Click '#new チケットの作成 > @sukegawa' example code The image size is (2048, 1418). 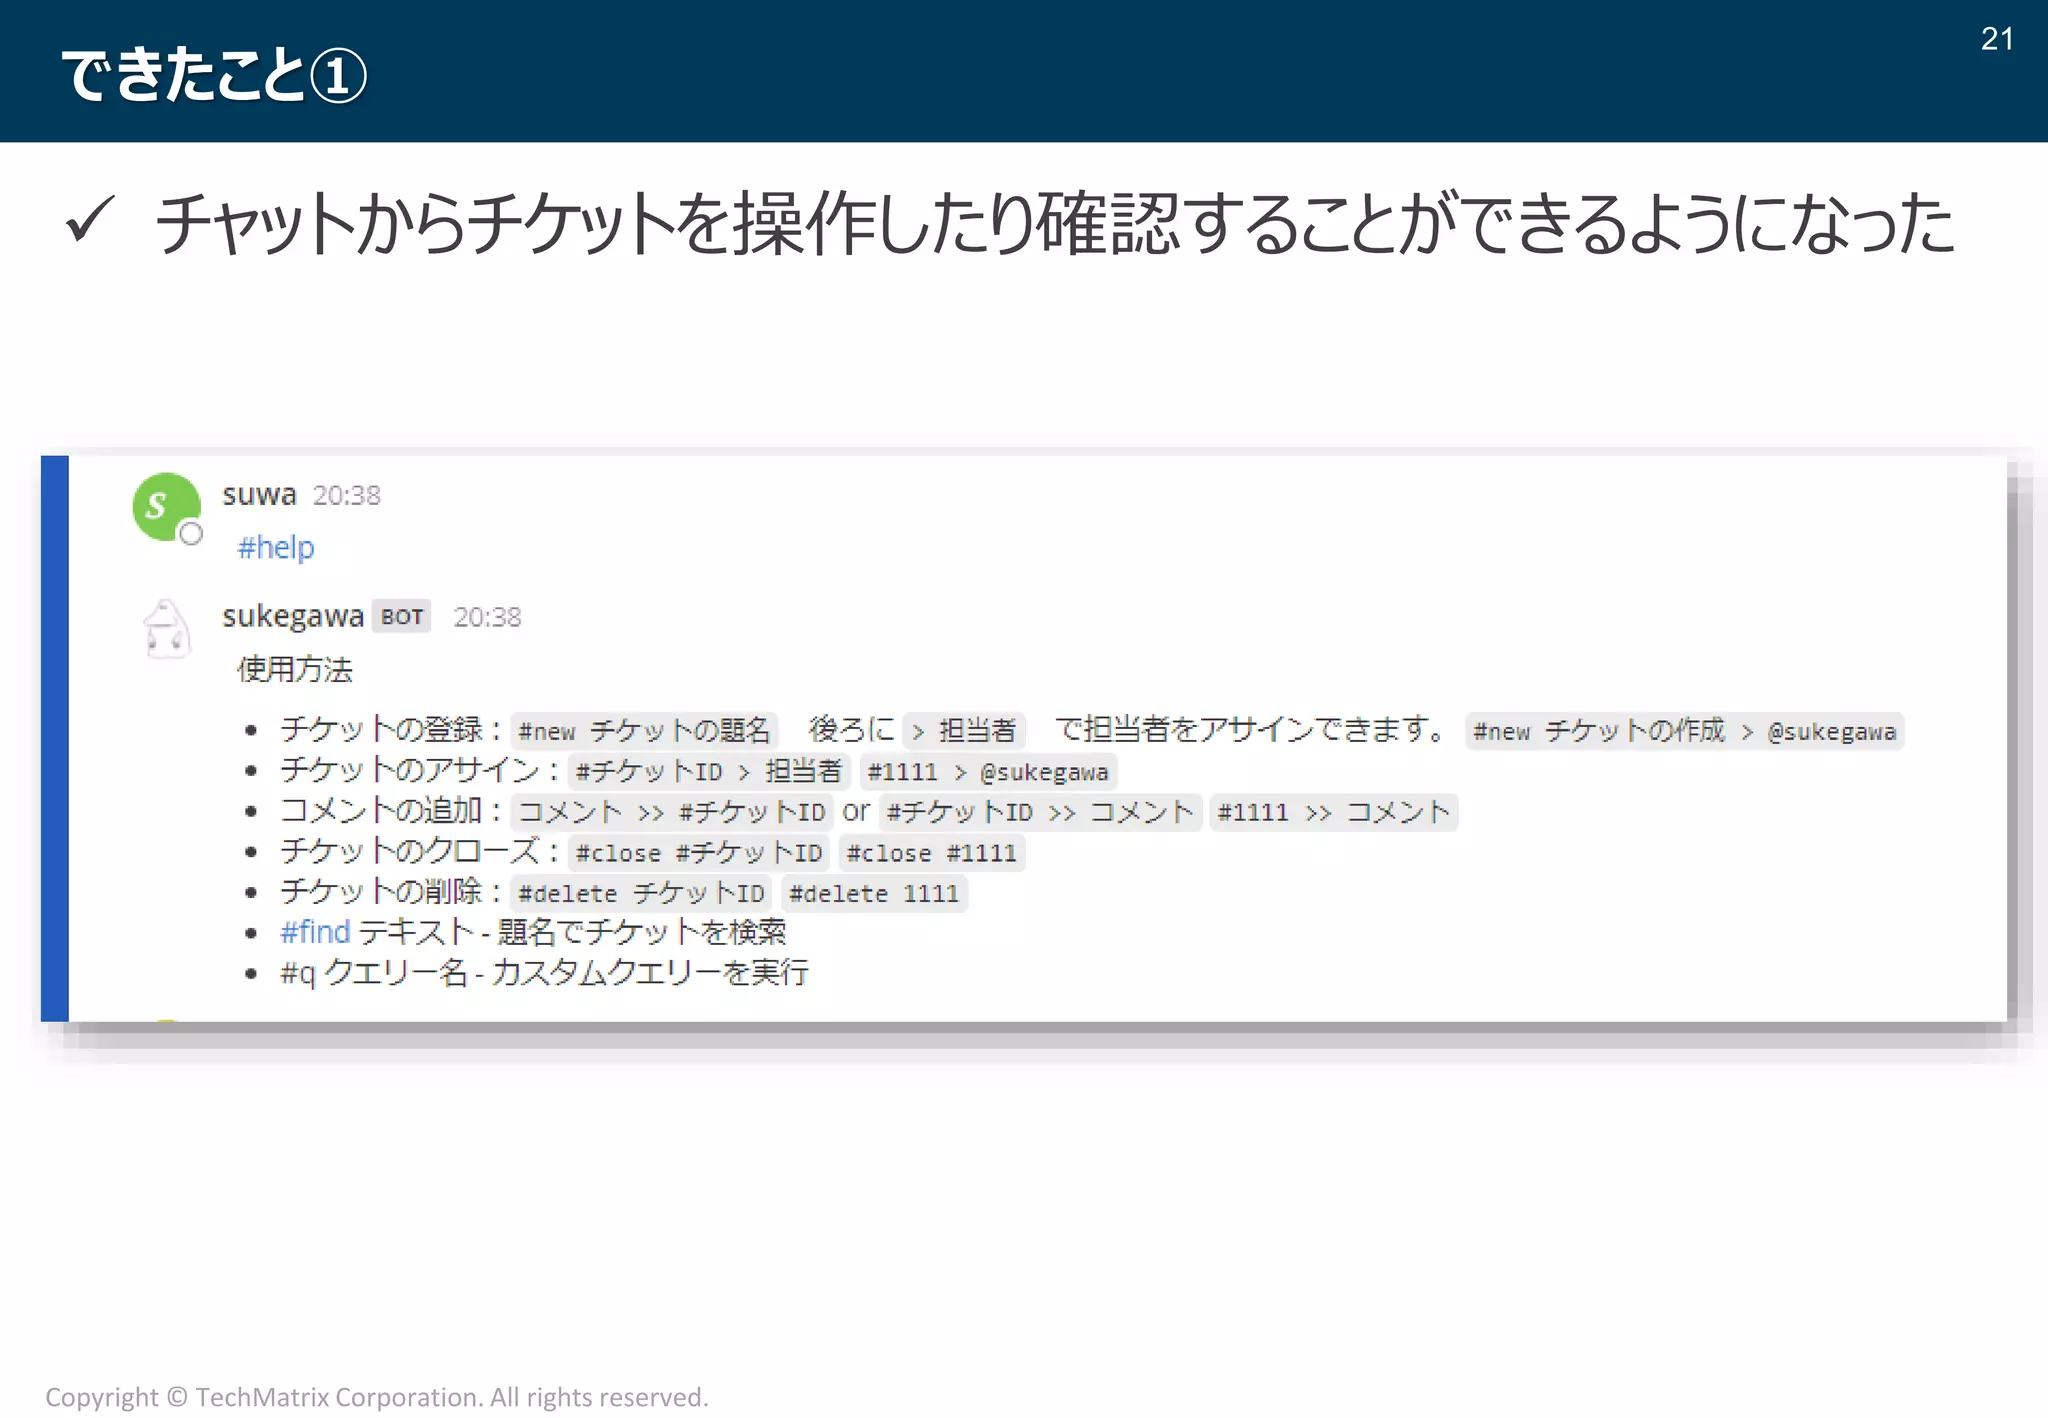tap(1684, 731)
